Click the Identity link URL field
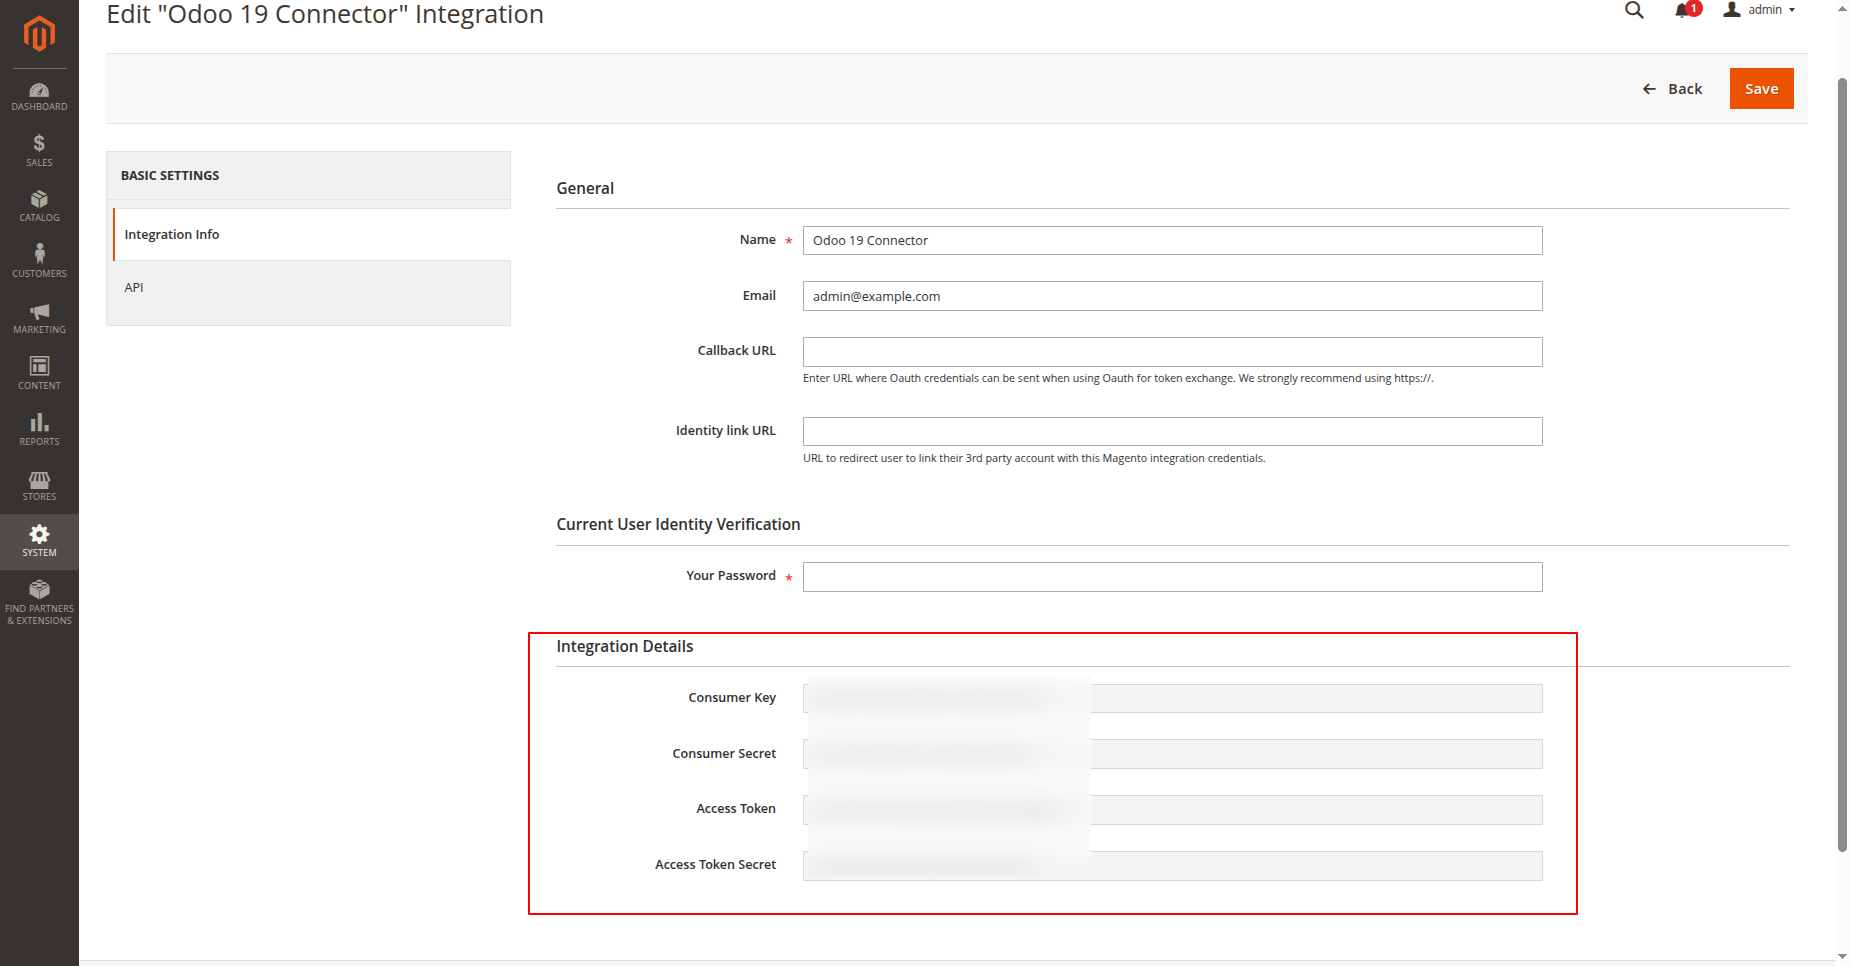This screenshot has height=966, width=1850. pyautogui.click(x=1172, y=432)
